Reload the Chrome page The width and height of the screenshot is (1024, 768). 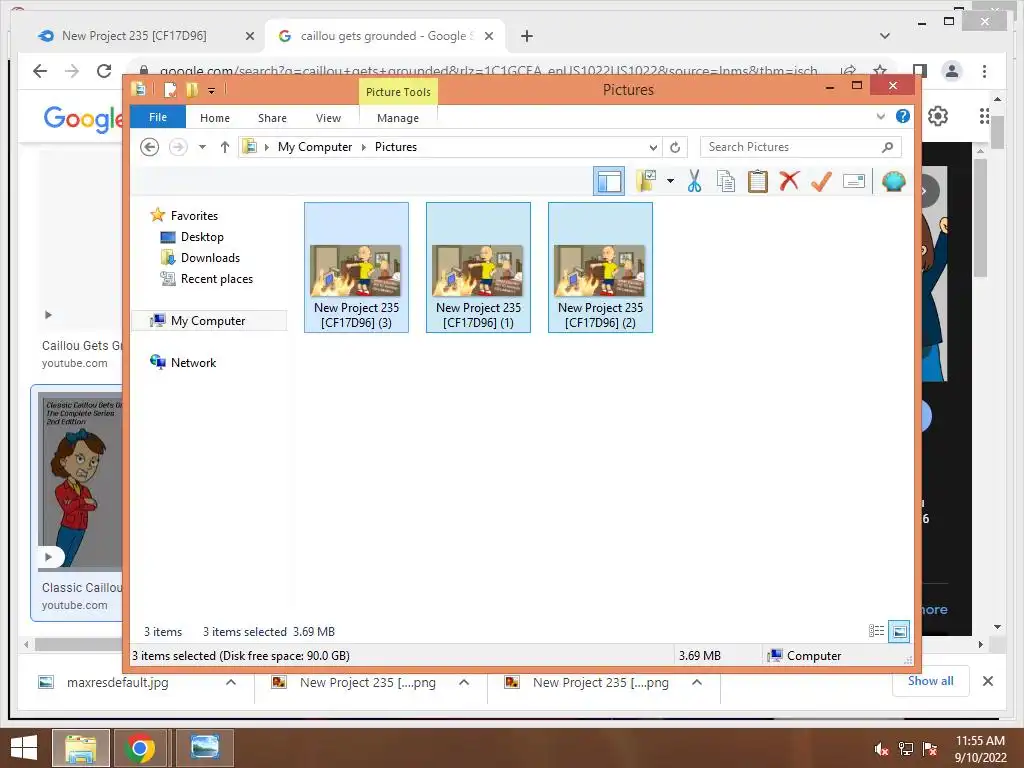point(104,71)
